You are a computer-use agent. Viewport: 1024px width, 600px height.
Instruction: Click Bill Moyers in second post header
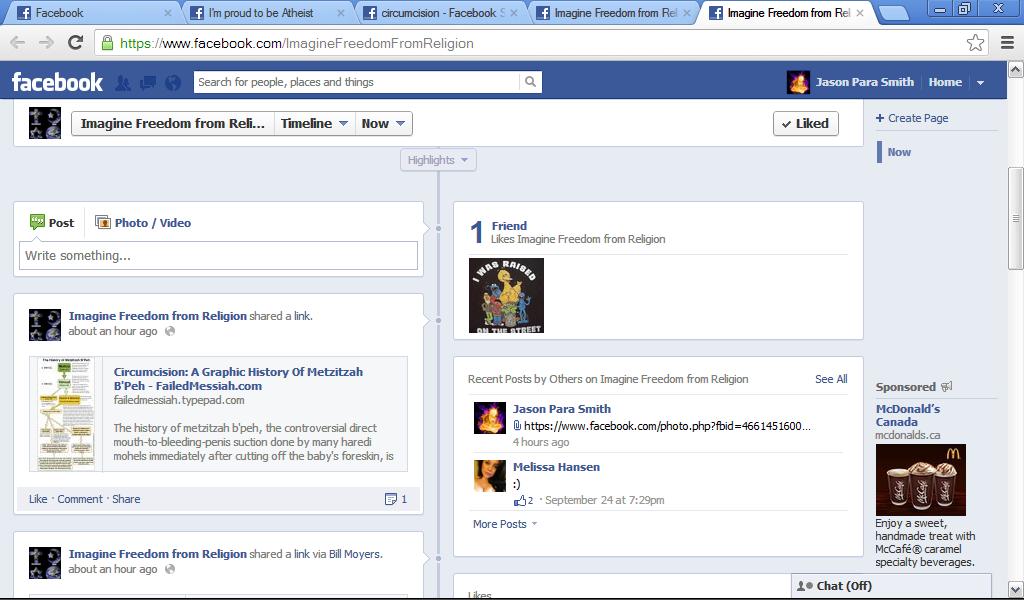pyautogui.click(x=354, y=554)
